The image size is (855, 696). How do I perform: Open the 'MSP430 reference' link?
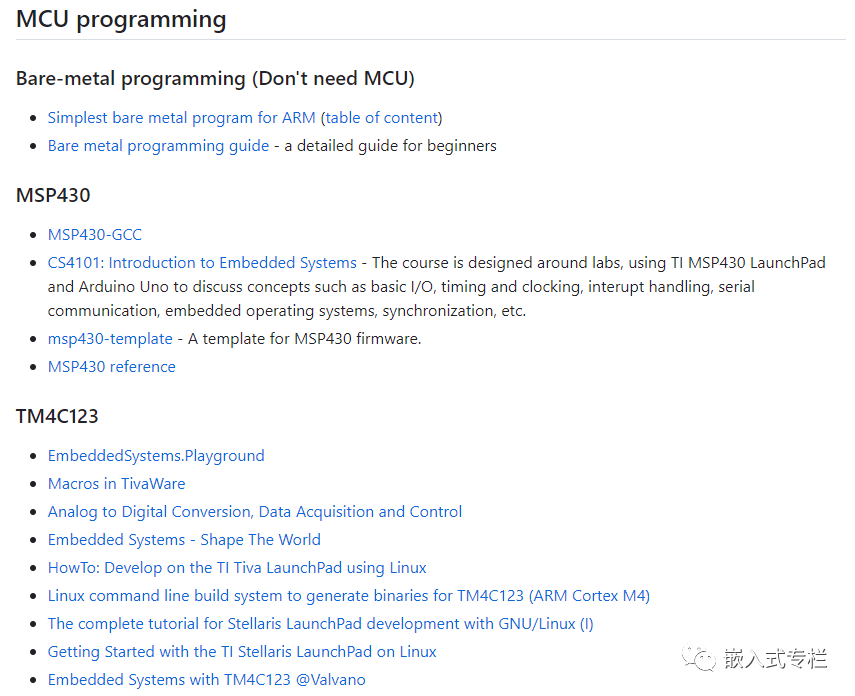[x=112, y=367]
